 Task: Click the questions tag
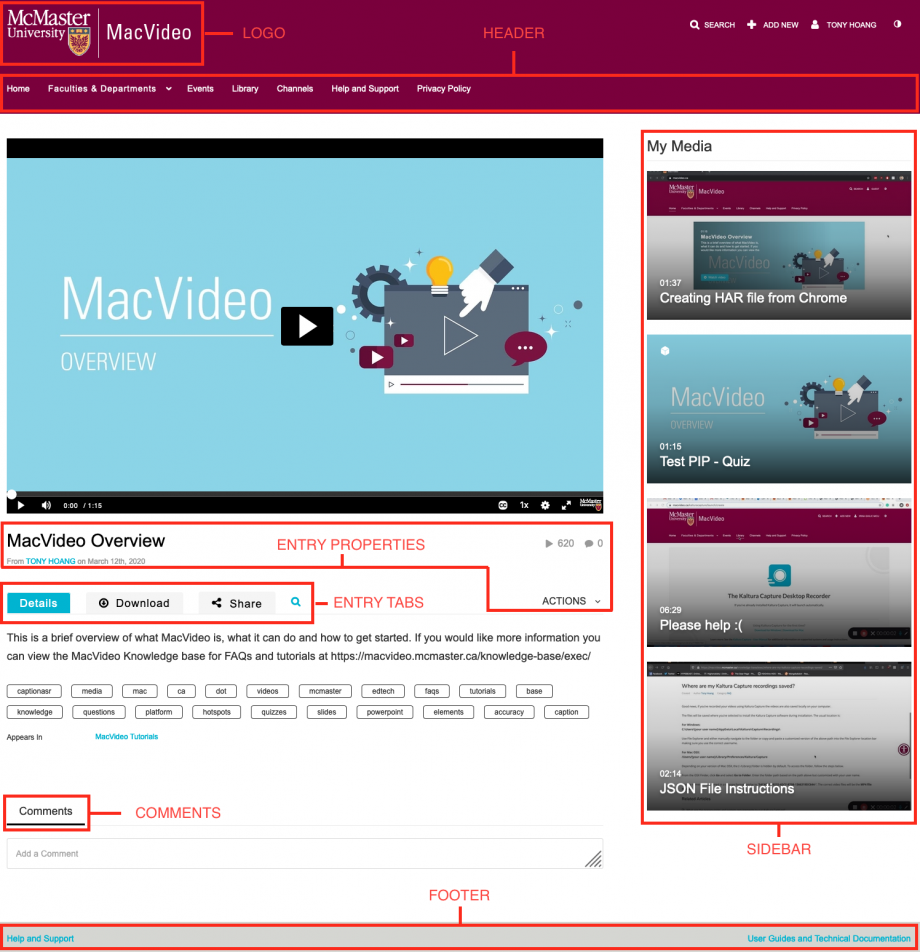(x=99, y=712)
